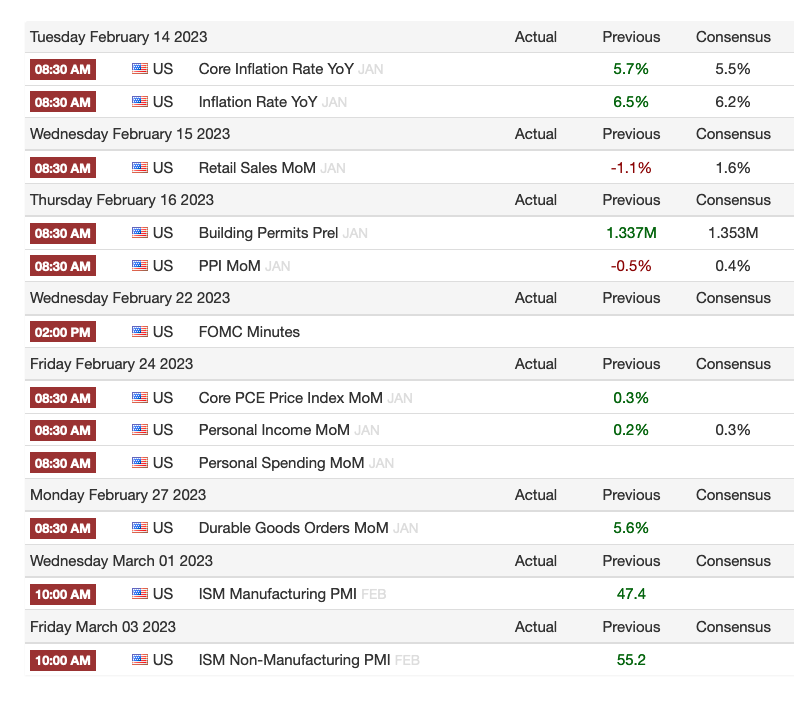Click 08:30 AM badge for Retail Sales MoM

pyautogui.click(x=63, y=168)
